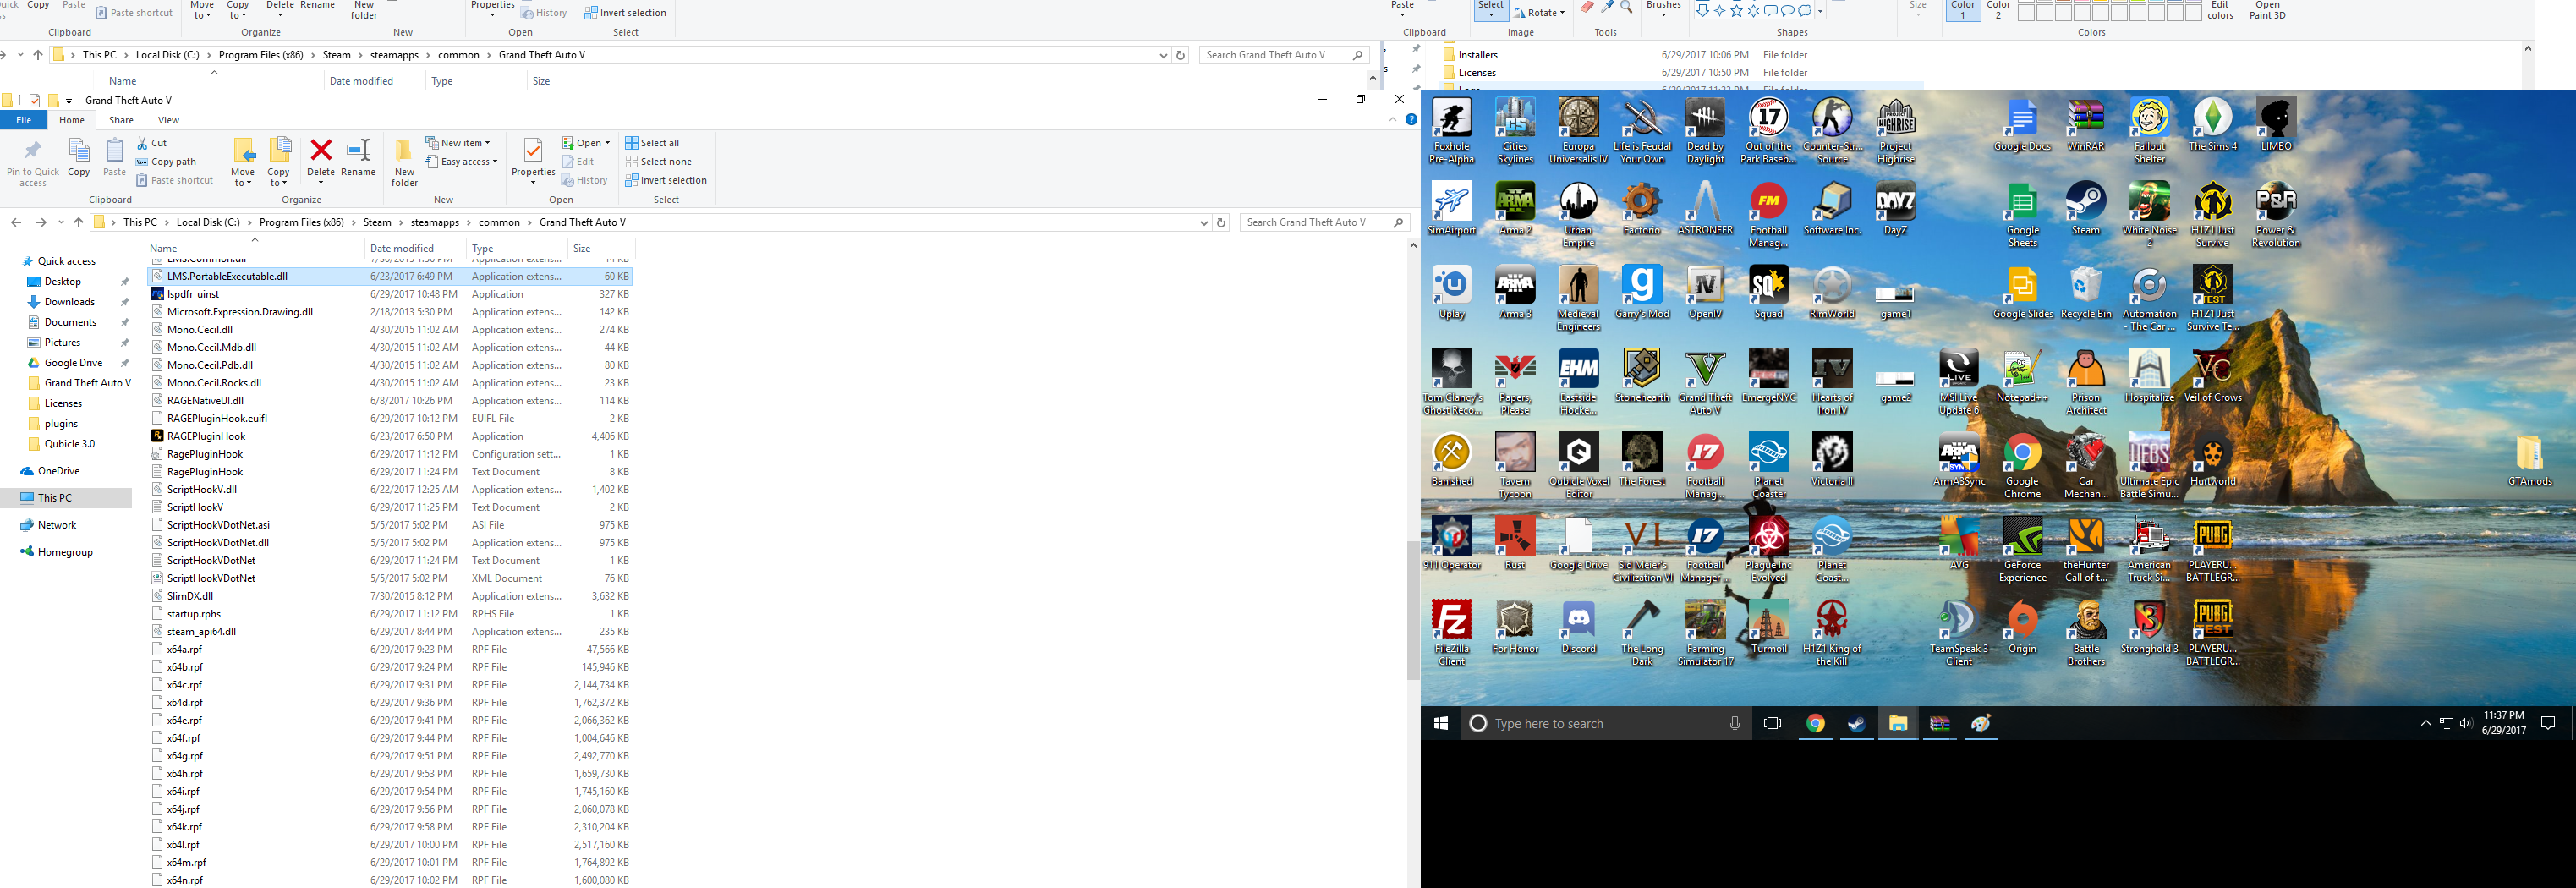Open the Action Center notifications icon

click(2548, 723)
